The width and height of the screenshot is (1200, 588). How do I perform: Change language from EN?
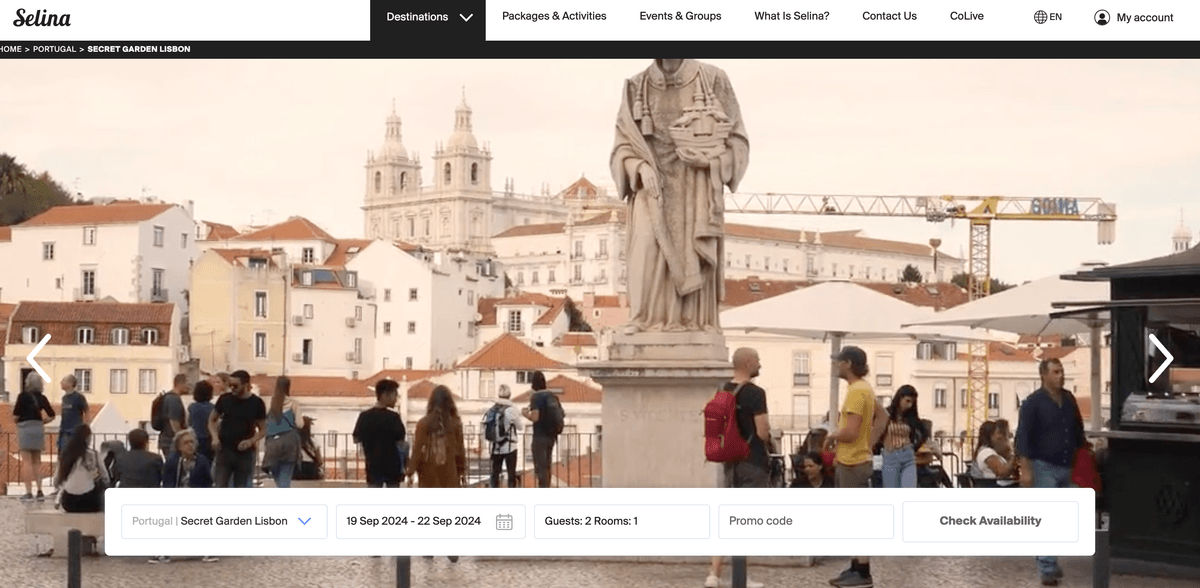1056,17
